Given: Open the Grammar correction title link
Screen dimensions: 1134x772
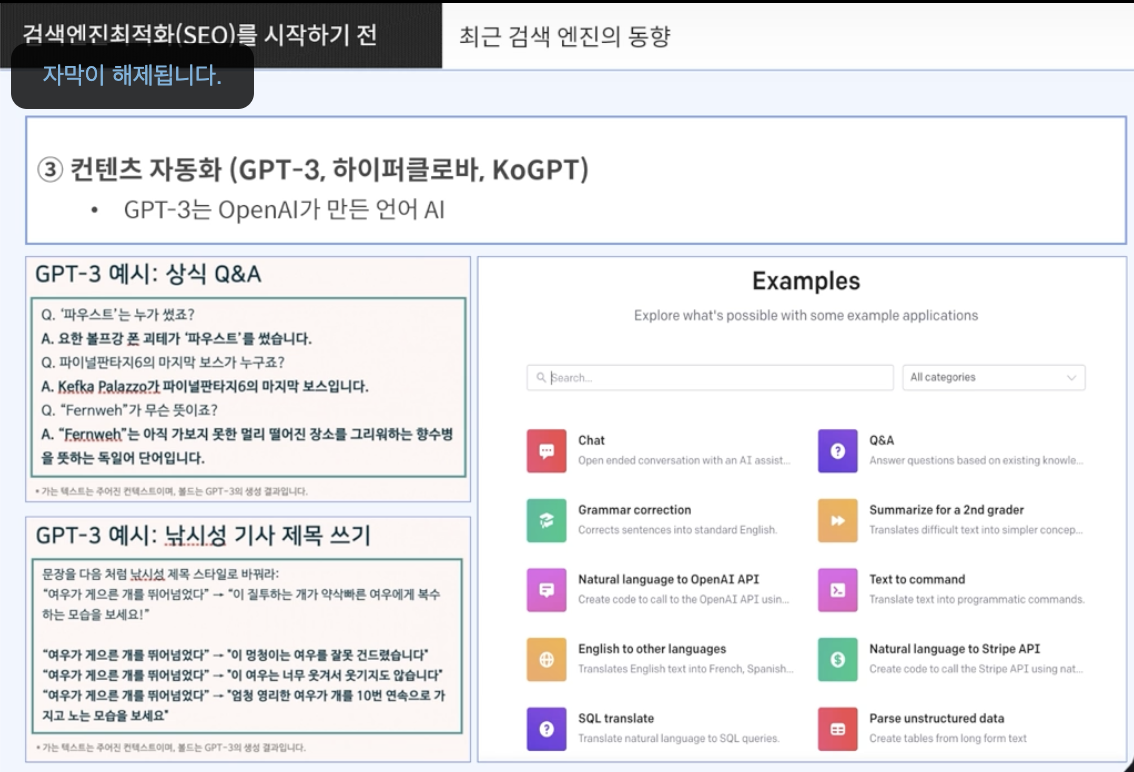Looking at the screenshot, I should (x=634, y=509).
